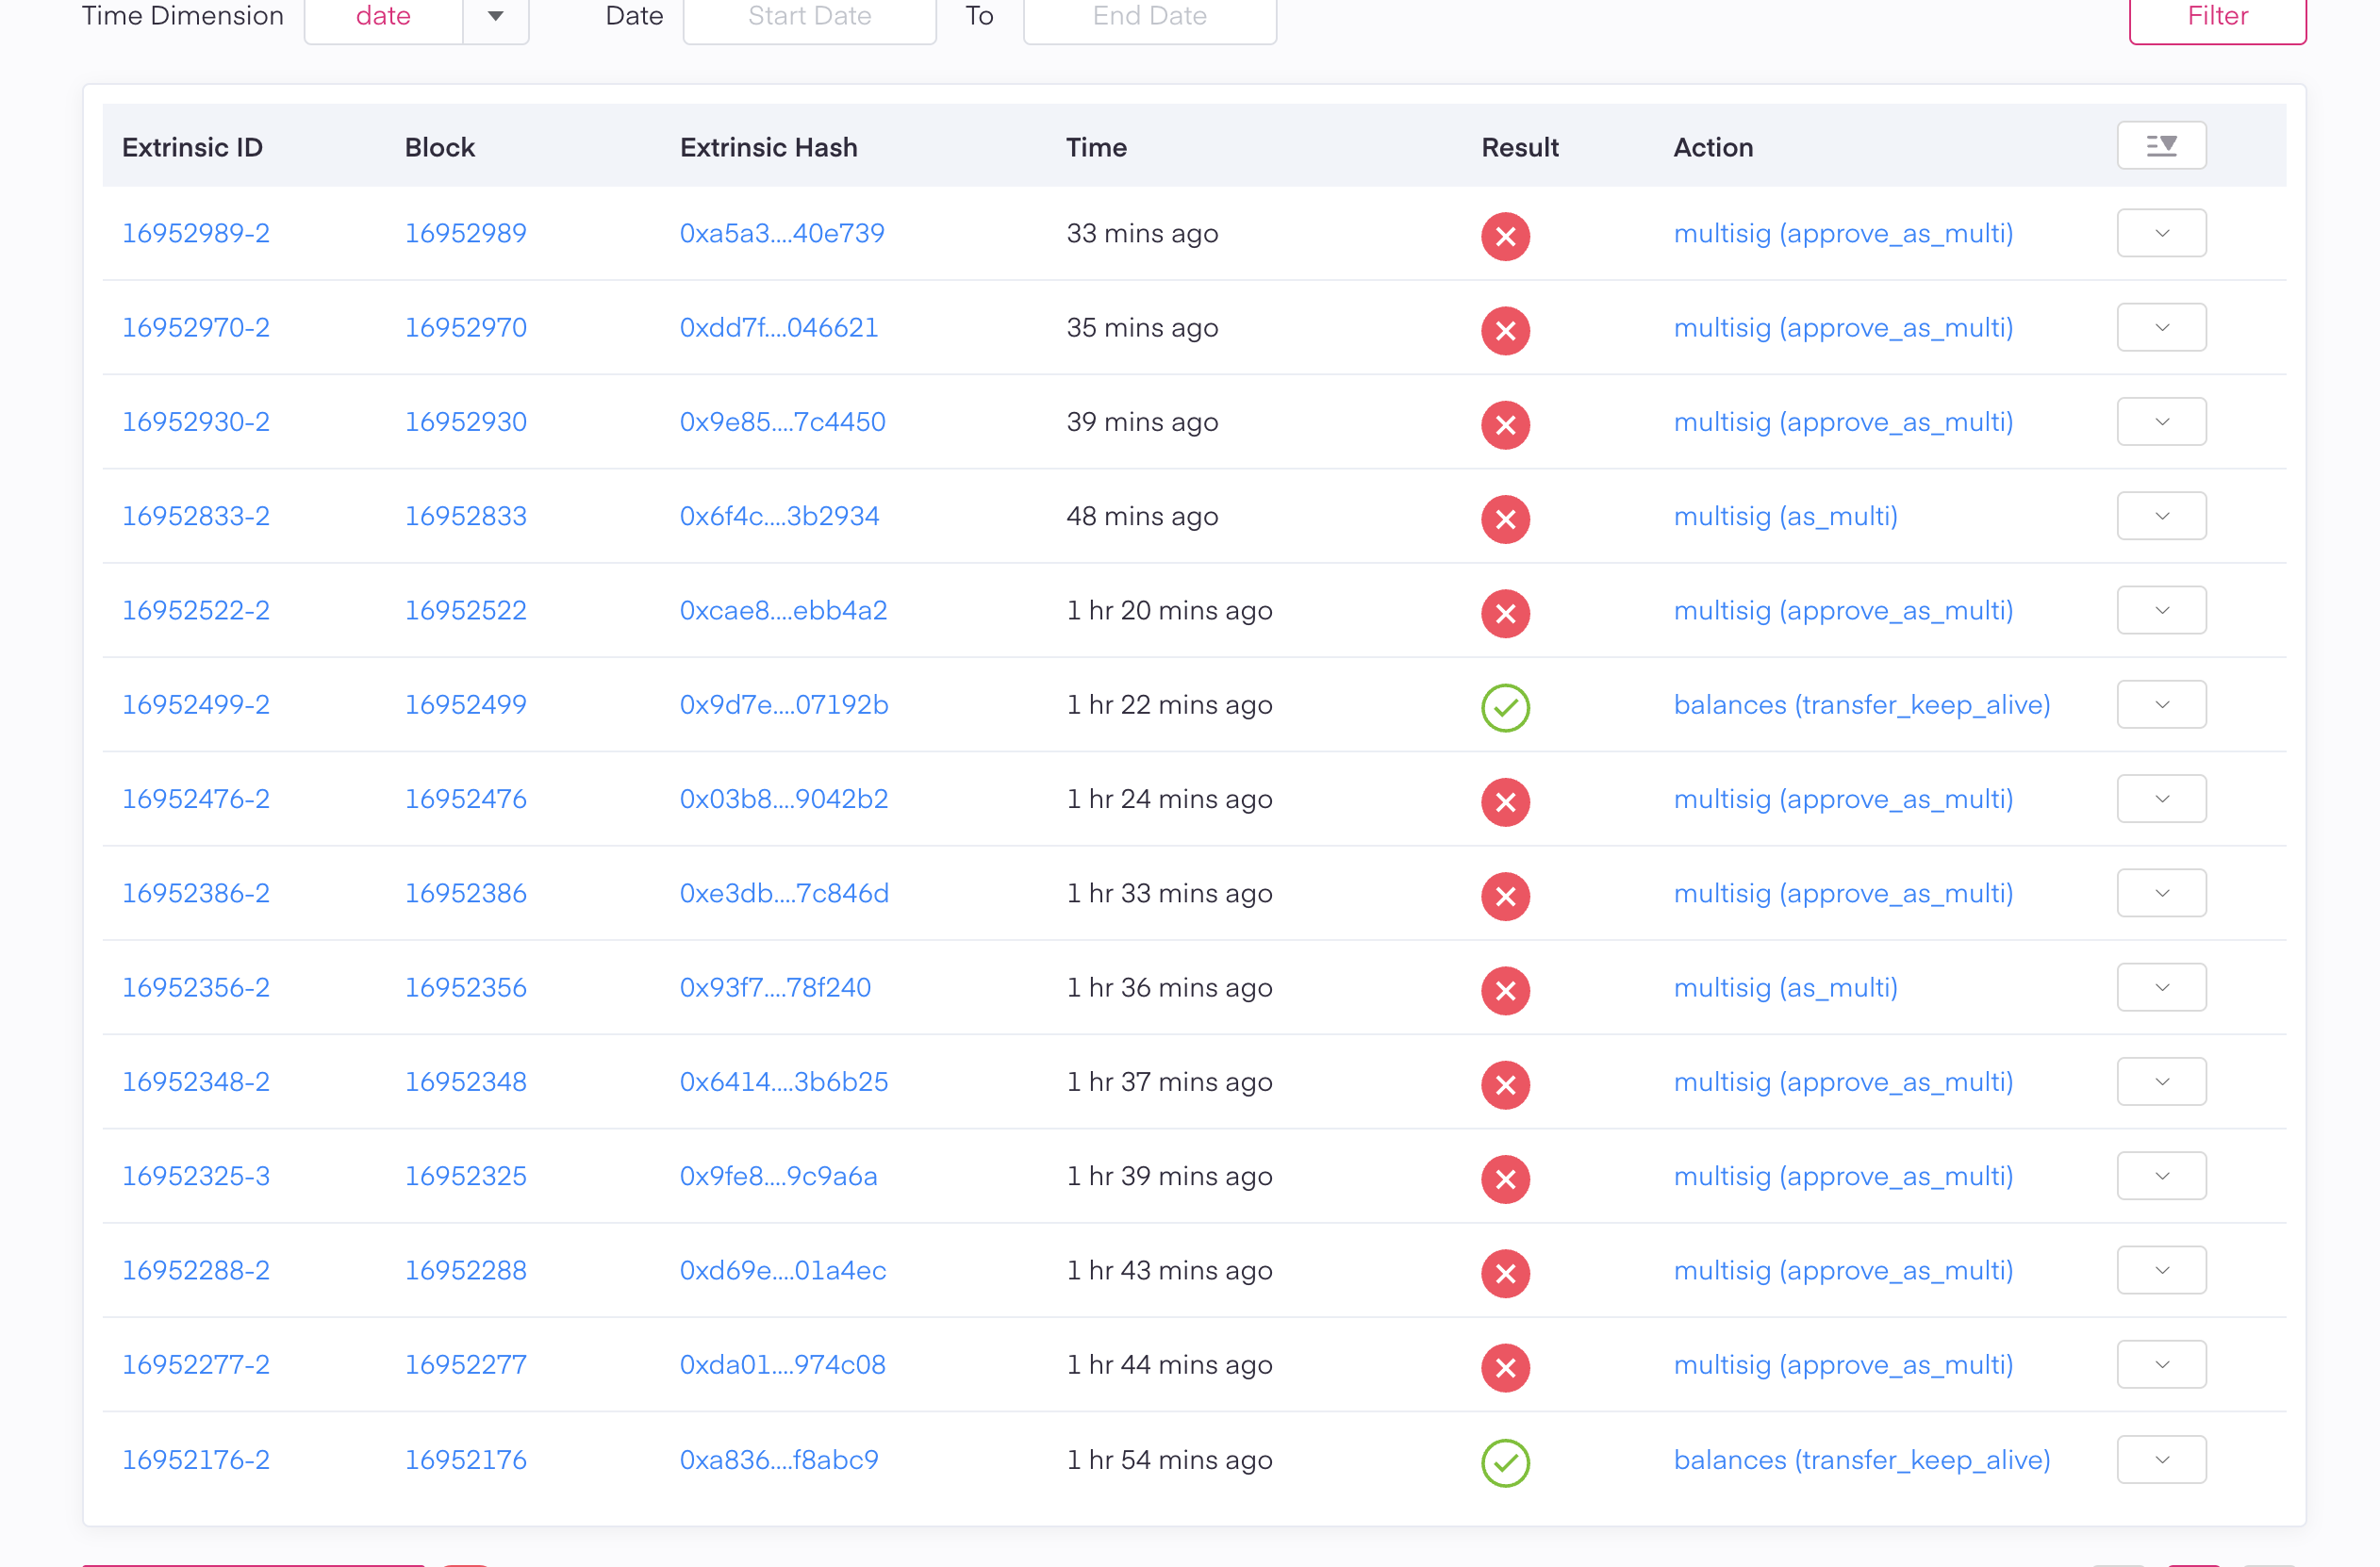
Task: Click the failed result icon for 16952288-2
Action: (1505, 1273)
